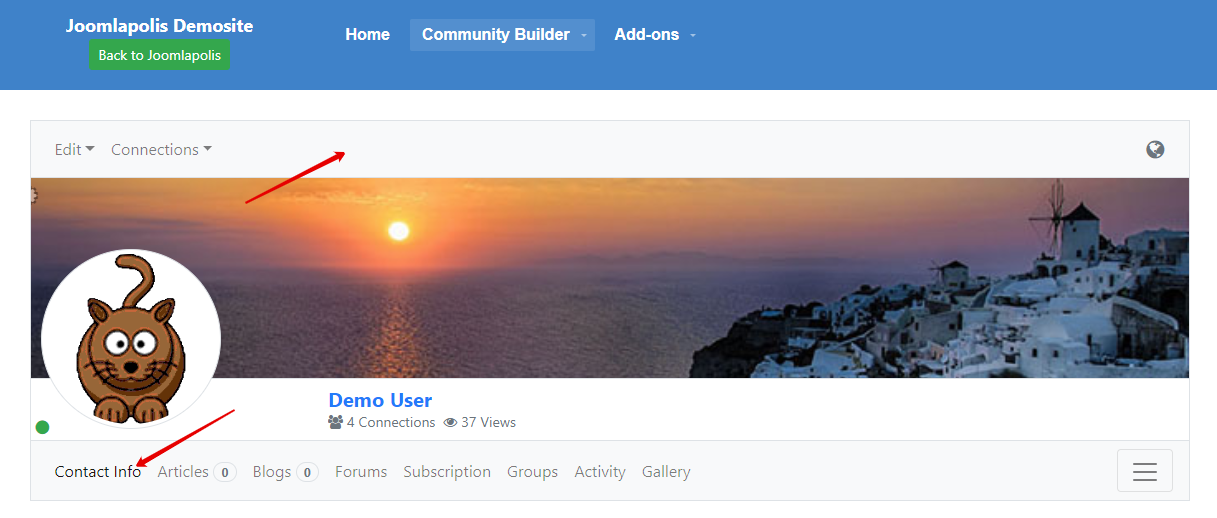
Task: Click the sunset cover banner image
Action: point(610,277)
